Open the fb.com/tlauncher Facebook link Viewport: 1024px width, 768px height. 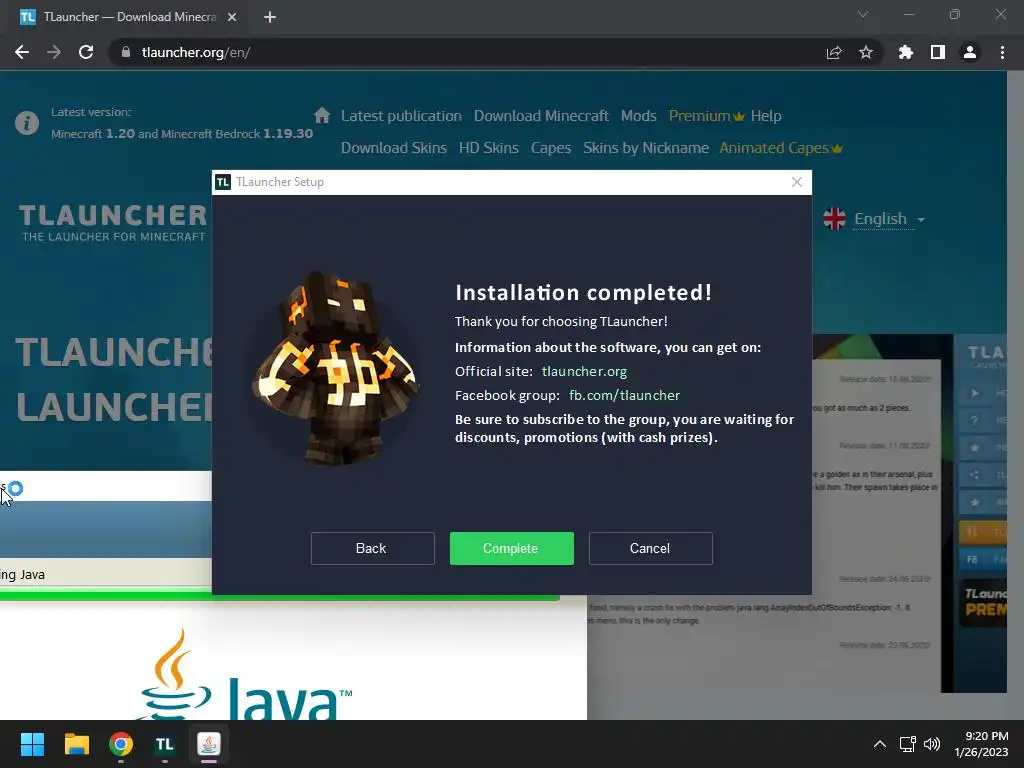point(624,395)
